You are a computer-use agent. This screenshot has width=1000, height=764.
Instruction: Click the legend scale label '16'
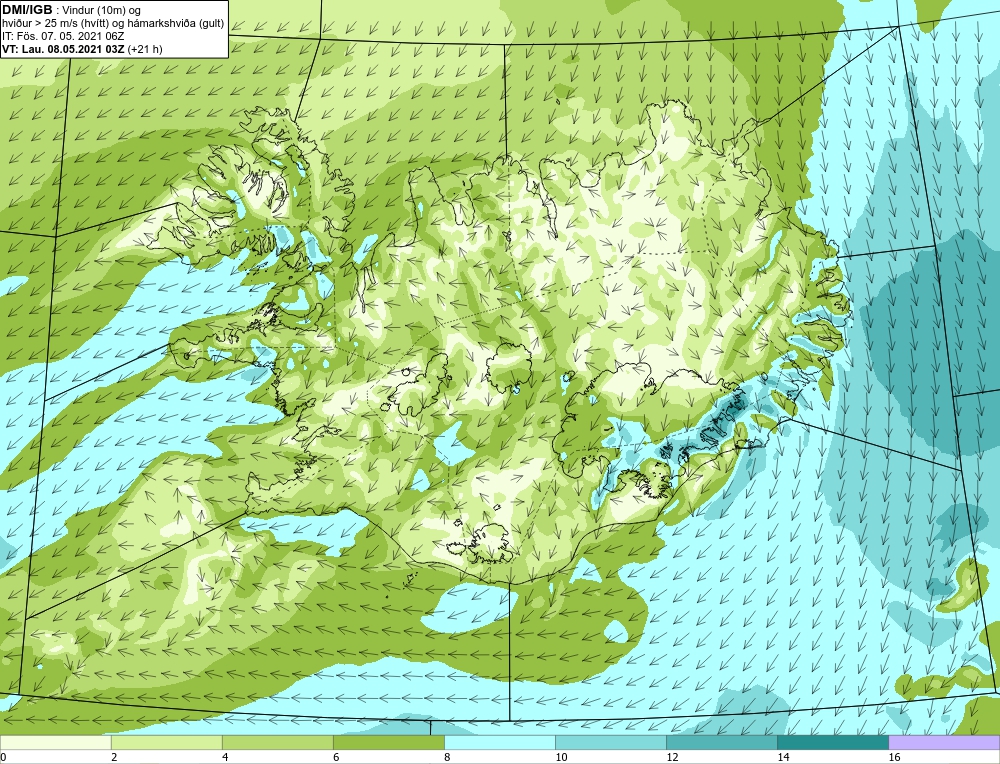pos(894,757)
